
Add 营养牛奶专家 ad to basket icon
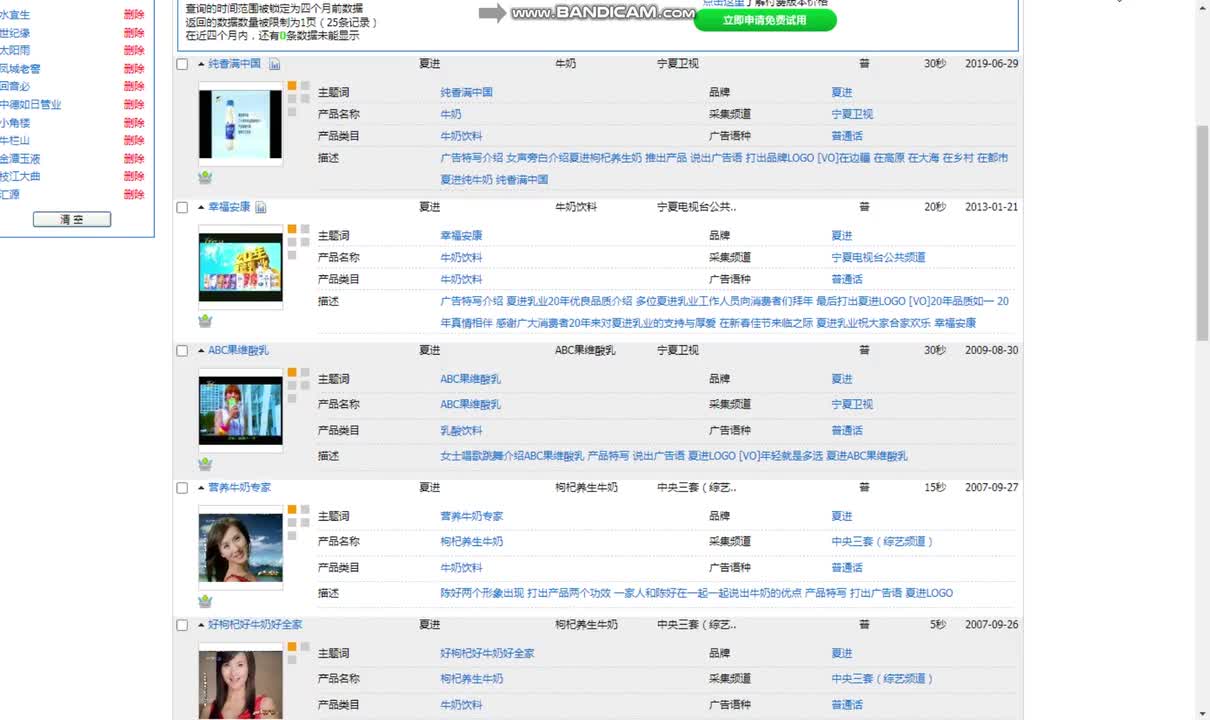(x=205, y=600)
